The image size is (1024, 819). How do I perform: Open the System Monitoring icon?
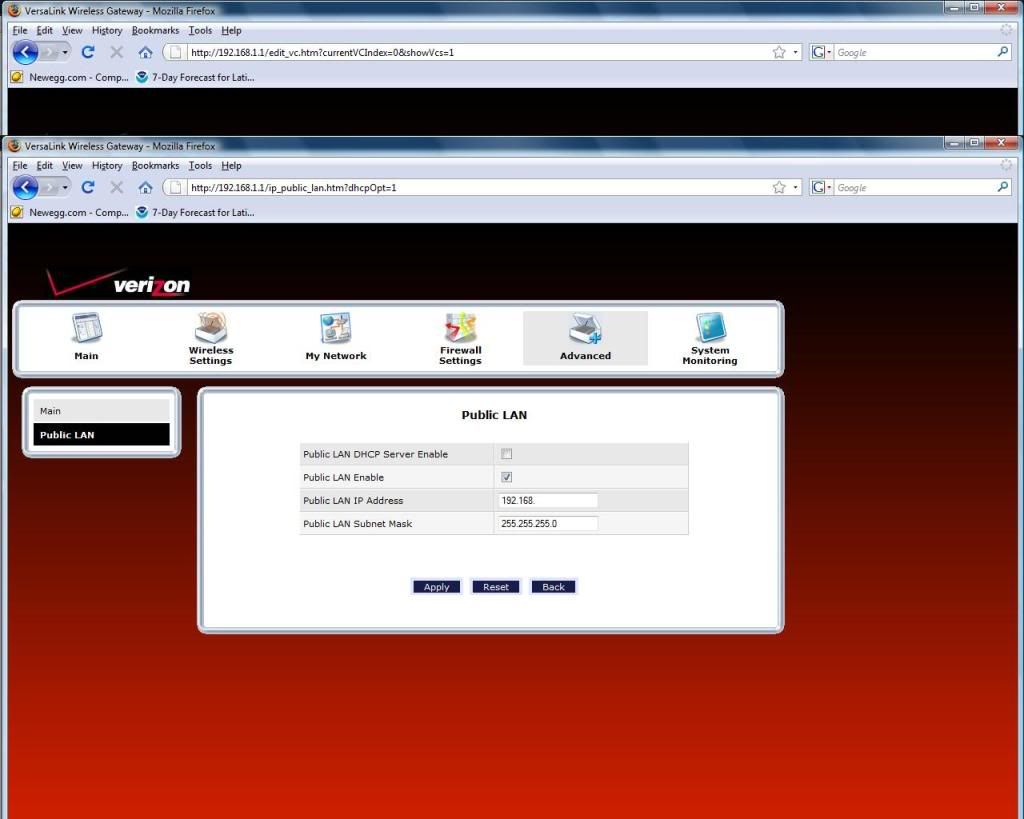click(710, 337)
